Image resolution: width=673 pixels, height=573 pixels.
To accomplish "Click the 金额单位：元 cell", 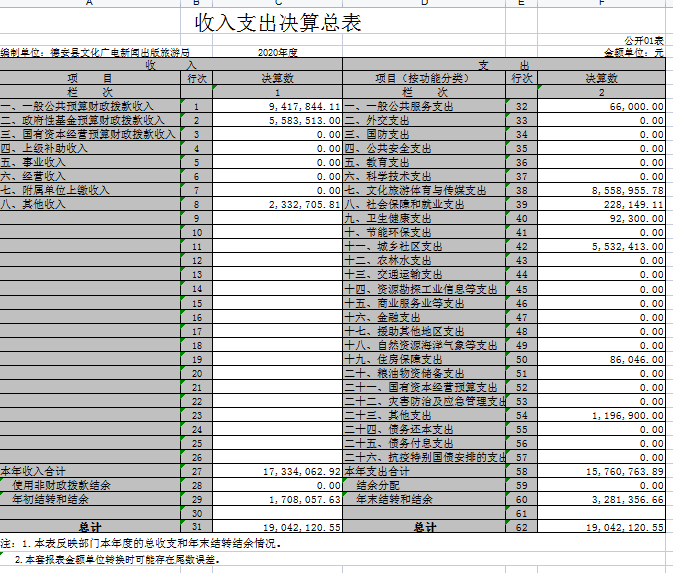I will [633, 52].
